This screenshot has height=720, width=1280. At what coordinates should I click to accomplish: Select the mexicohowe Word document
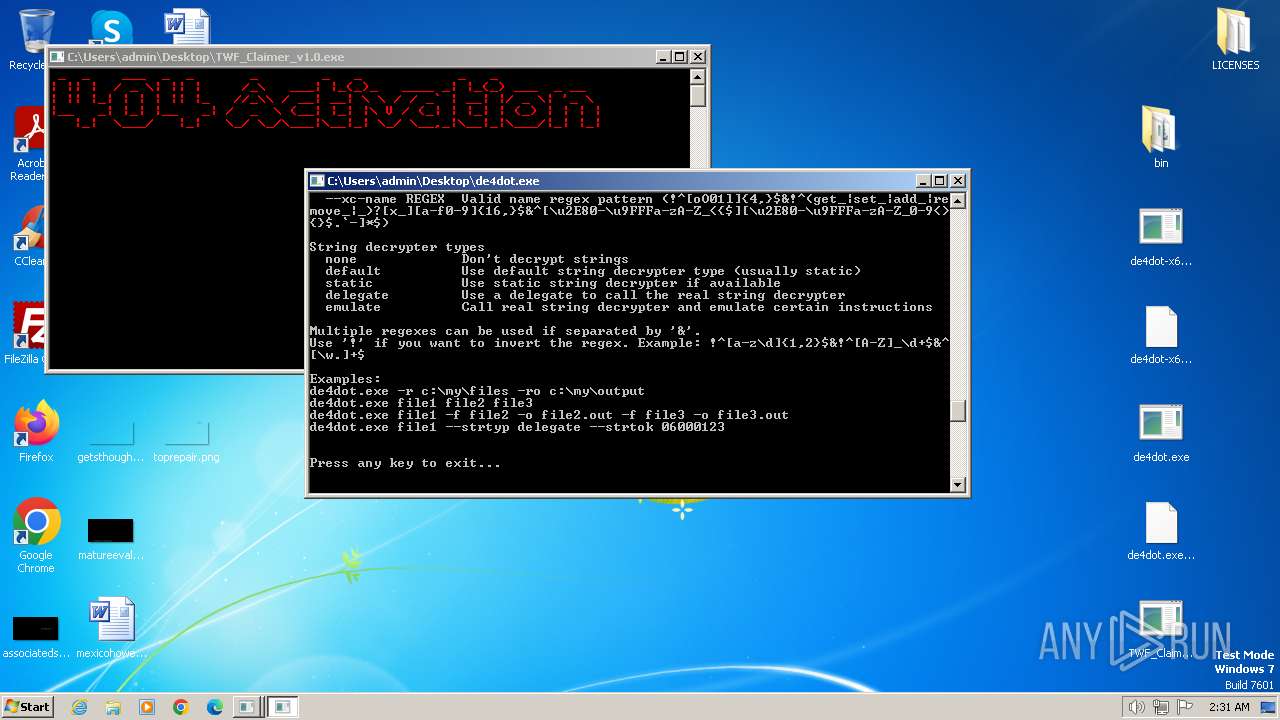111,627
